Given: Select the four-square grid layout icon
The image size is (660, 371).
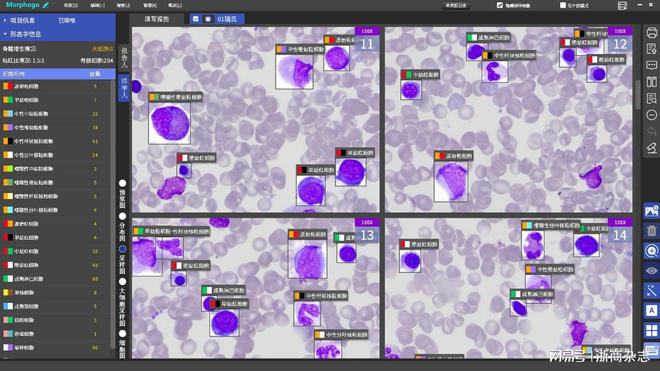Looking at the screenshot, I should 651,331.
